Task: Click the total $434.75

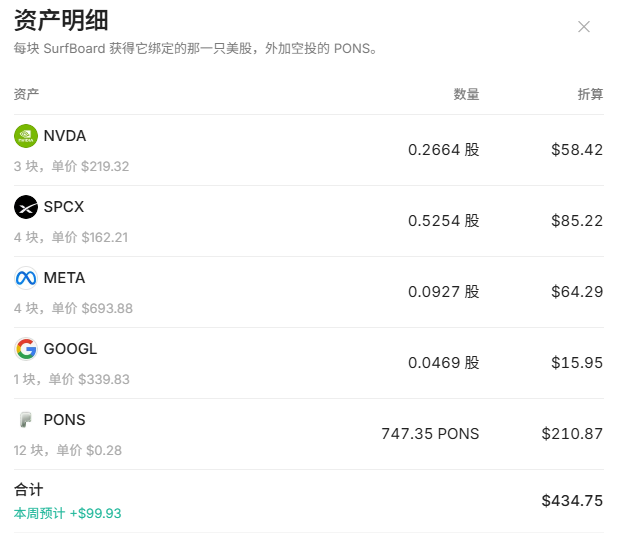Action: point(572,501)
